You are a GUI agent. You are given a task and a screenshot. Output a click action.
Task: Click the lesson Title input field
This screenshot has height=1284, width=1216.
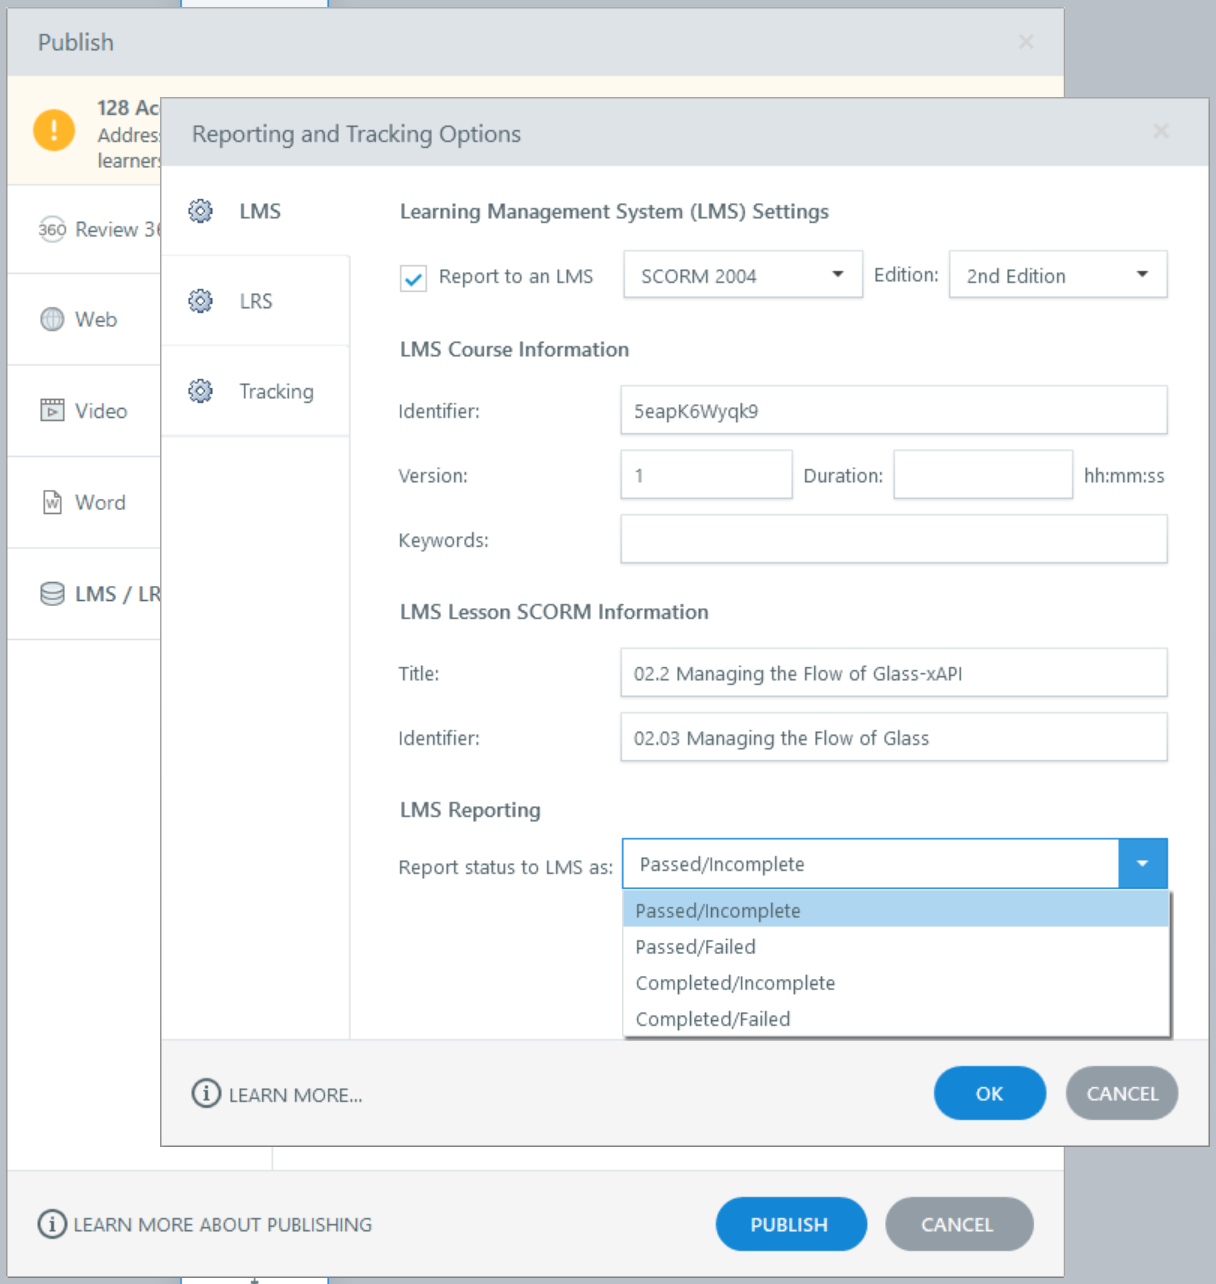point(894,672)
